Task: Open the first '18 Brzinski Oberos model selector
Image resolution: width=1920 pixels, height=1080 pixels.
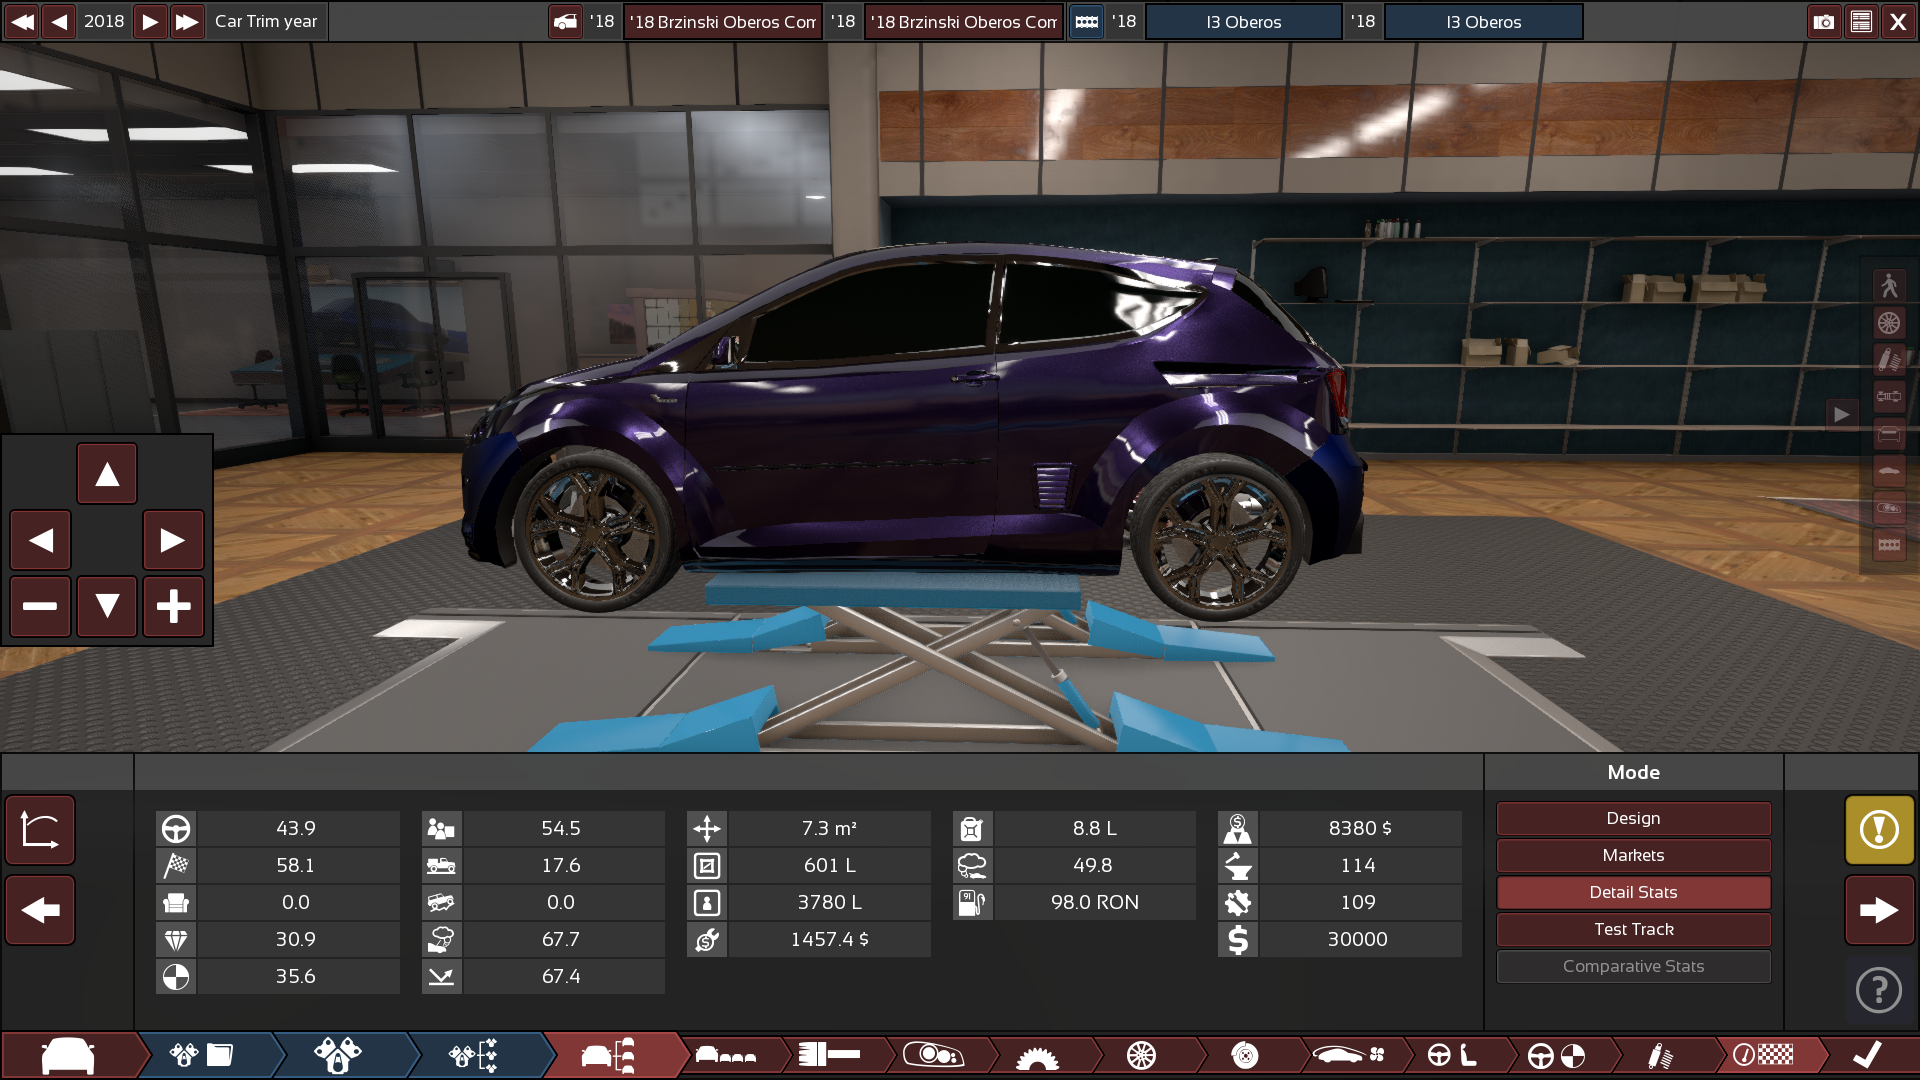Action: click(x=722, y=21)
